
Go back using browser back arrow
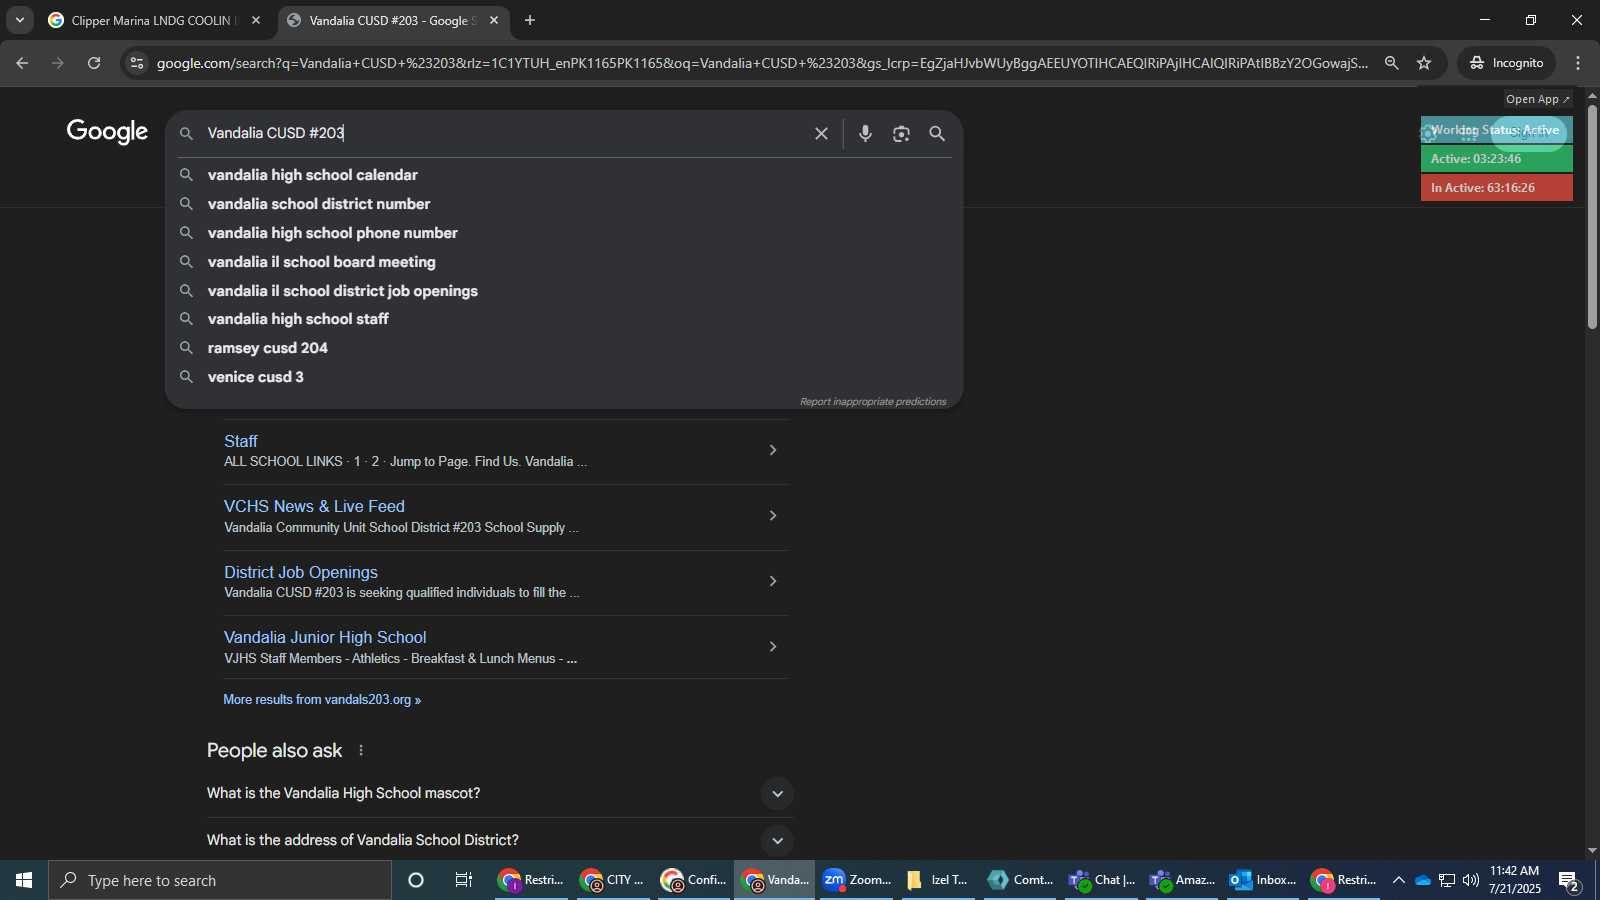(x=22, y=63)
